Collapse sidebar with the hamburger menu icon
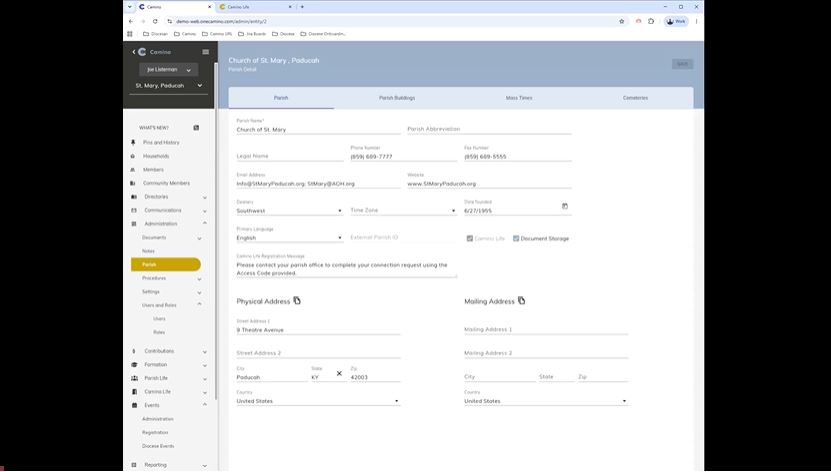The width and height of the screenshot is (831, 472). (x=206, y=52)
